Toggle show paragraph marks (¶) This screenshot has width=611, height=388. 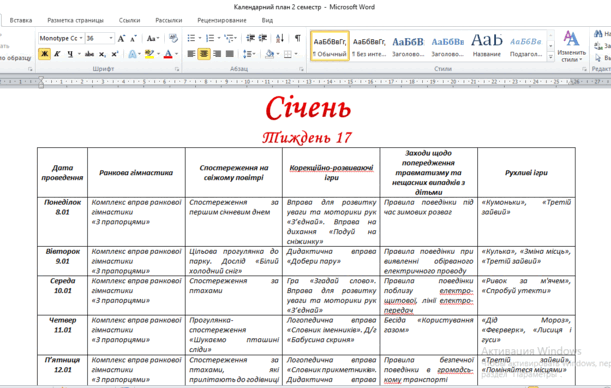coord(297,38)
